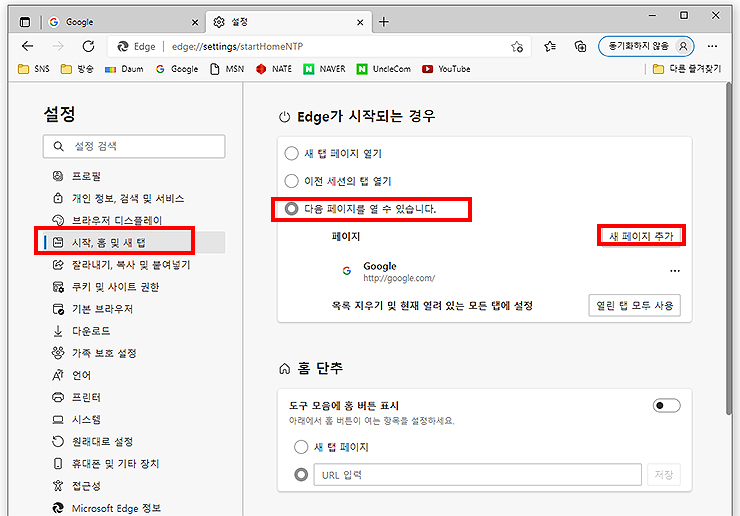The height and width of the screenshot is (516, 740).
Task: Open the UncleCom bookmark
Action: (384, 69)
